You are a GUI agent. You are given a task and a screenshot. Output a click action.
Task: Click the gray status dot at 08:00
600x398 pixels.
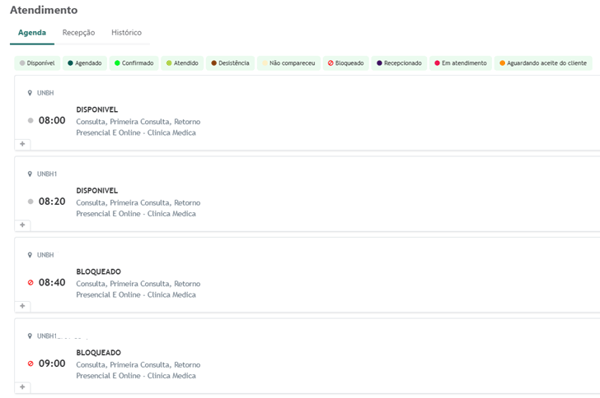pos(31,121)
